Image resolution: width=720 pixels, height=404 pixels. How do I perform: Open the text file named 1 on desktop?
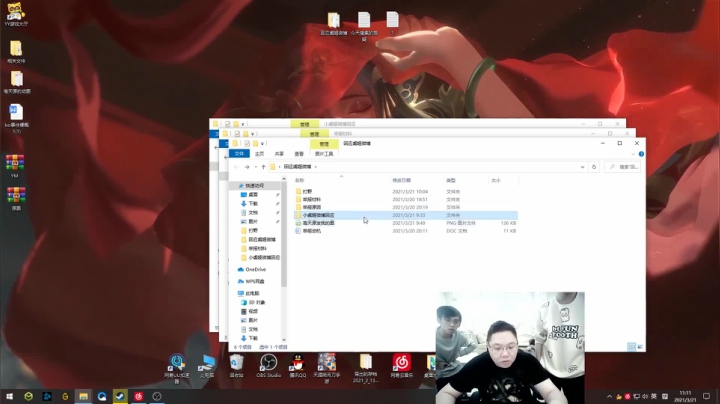click(x=392, y=23)
